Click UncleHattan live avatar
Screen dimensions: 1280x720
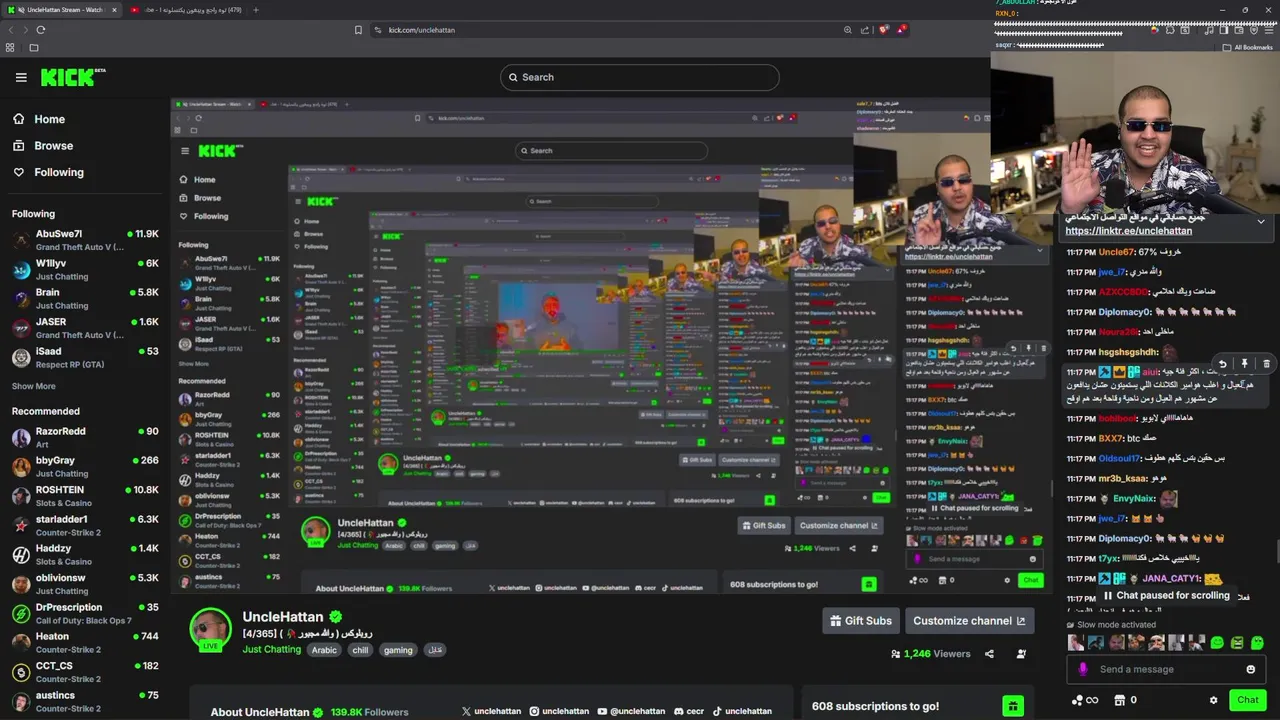click(210, 629)
